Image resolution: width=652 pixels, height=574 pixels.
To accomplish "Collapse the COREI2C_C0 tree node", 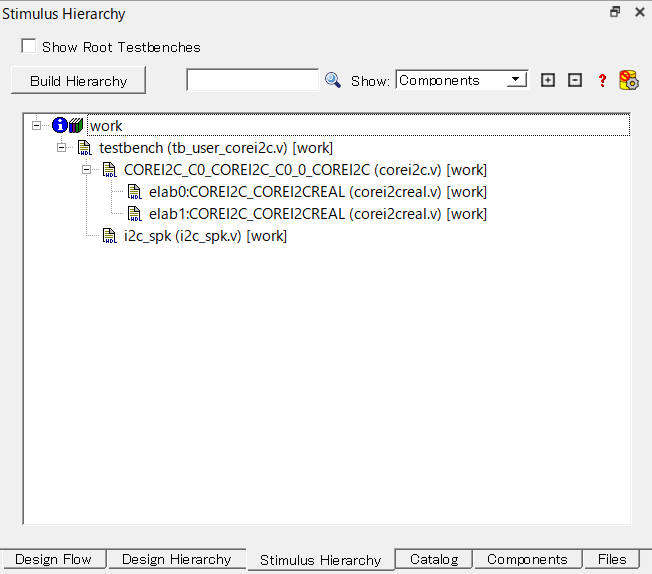I will point(87,170).
